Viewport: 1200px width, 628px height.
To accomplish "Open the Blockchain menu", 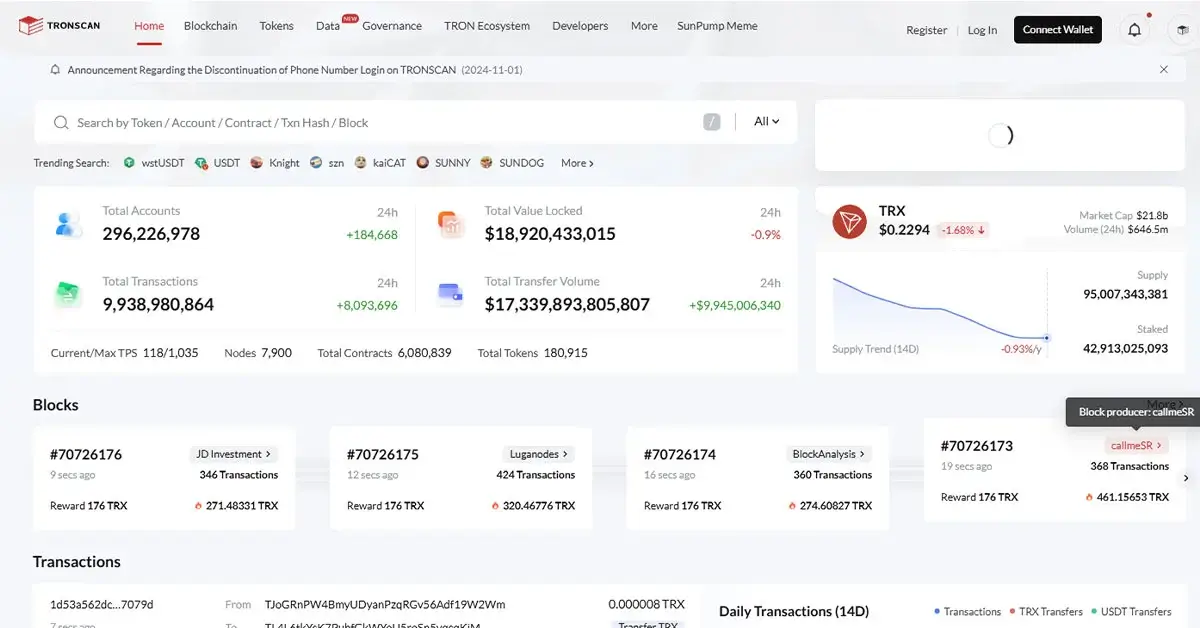I will (x=211, y=26).
